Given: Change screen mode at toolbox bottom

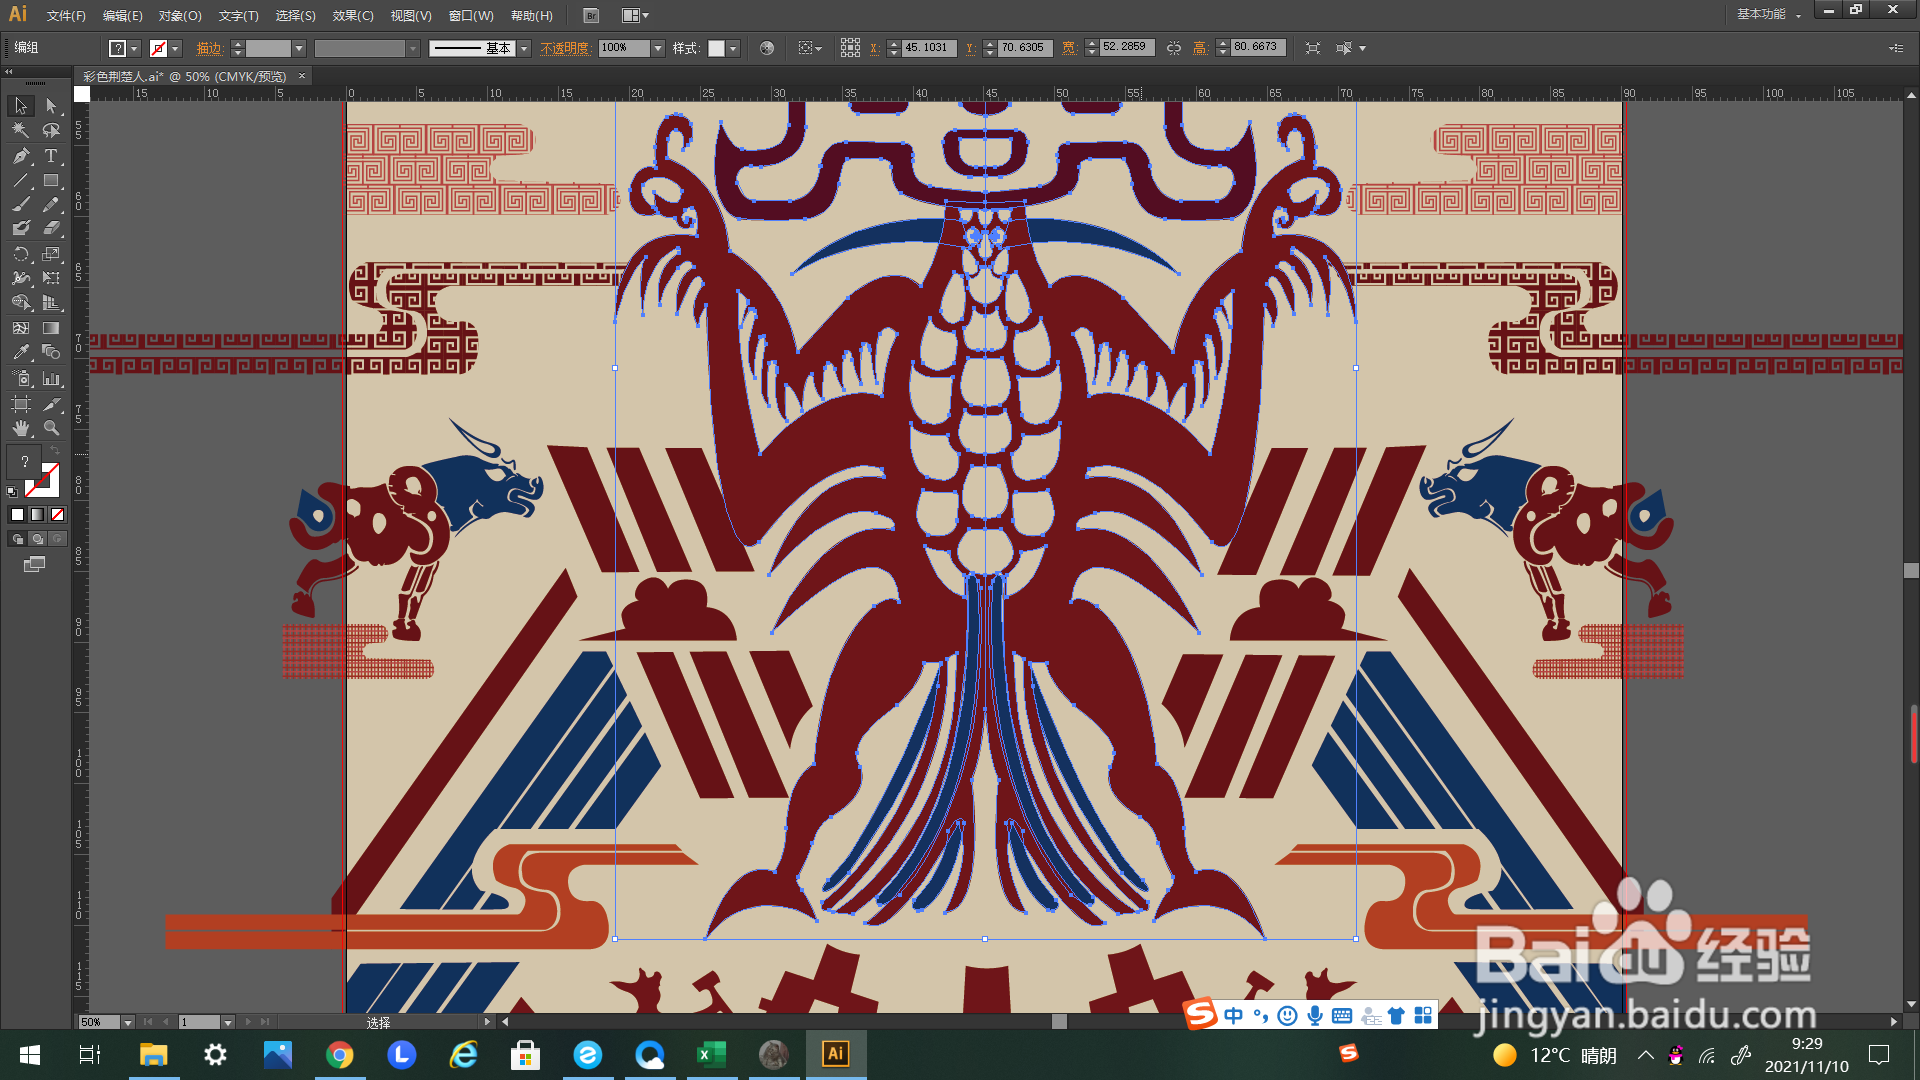Looking at the screenshot, I should pos(34,565).
